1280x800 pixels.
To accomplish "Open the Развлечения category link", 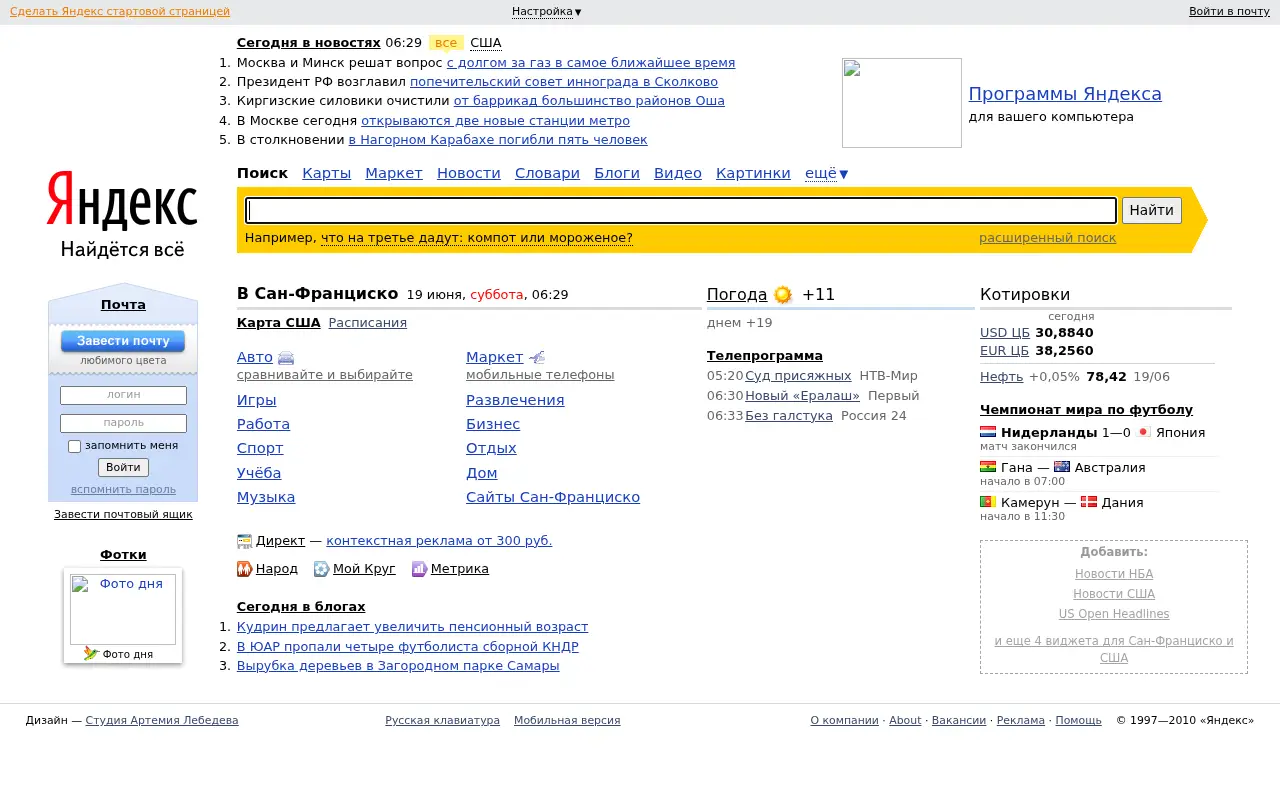I will coord(515,400).
